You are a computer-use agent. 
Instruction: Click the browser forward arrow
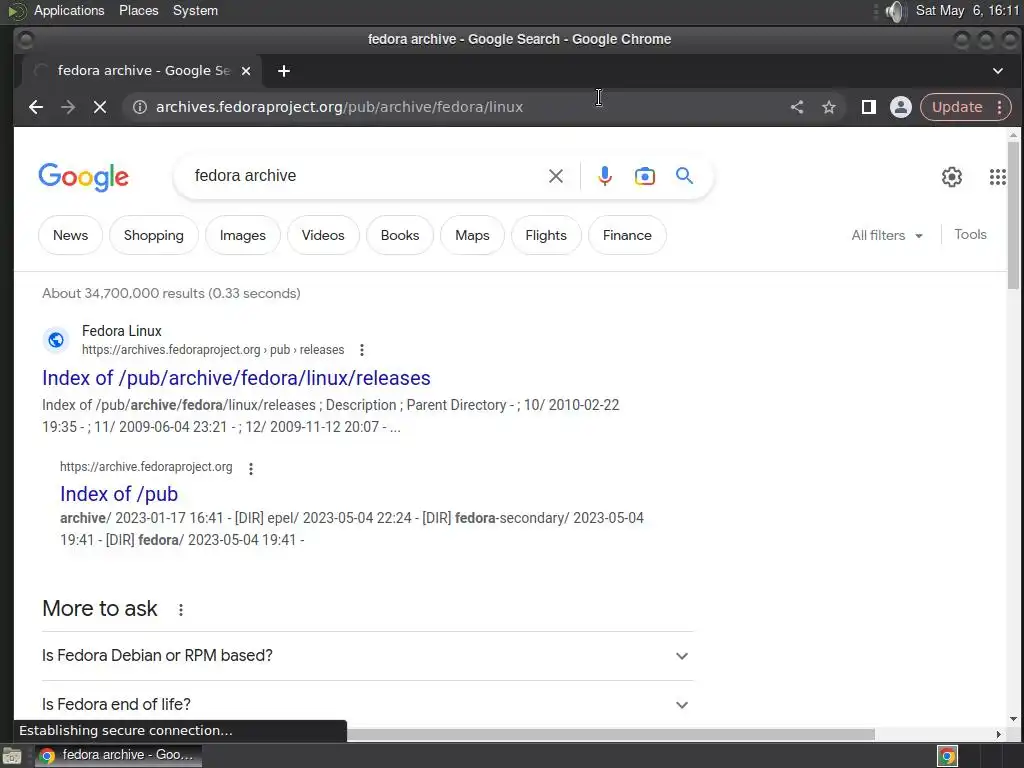point(68,107)
